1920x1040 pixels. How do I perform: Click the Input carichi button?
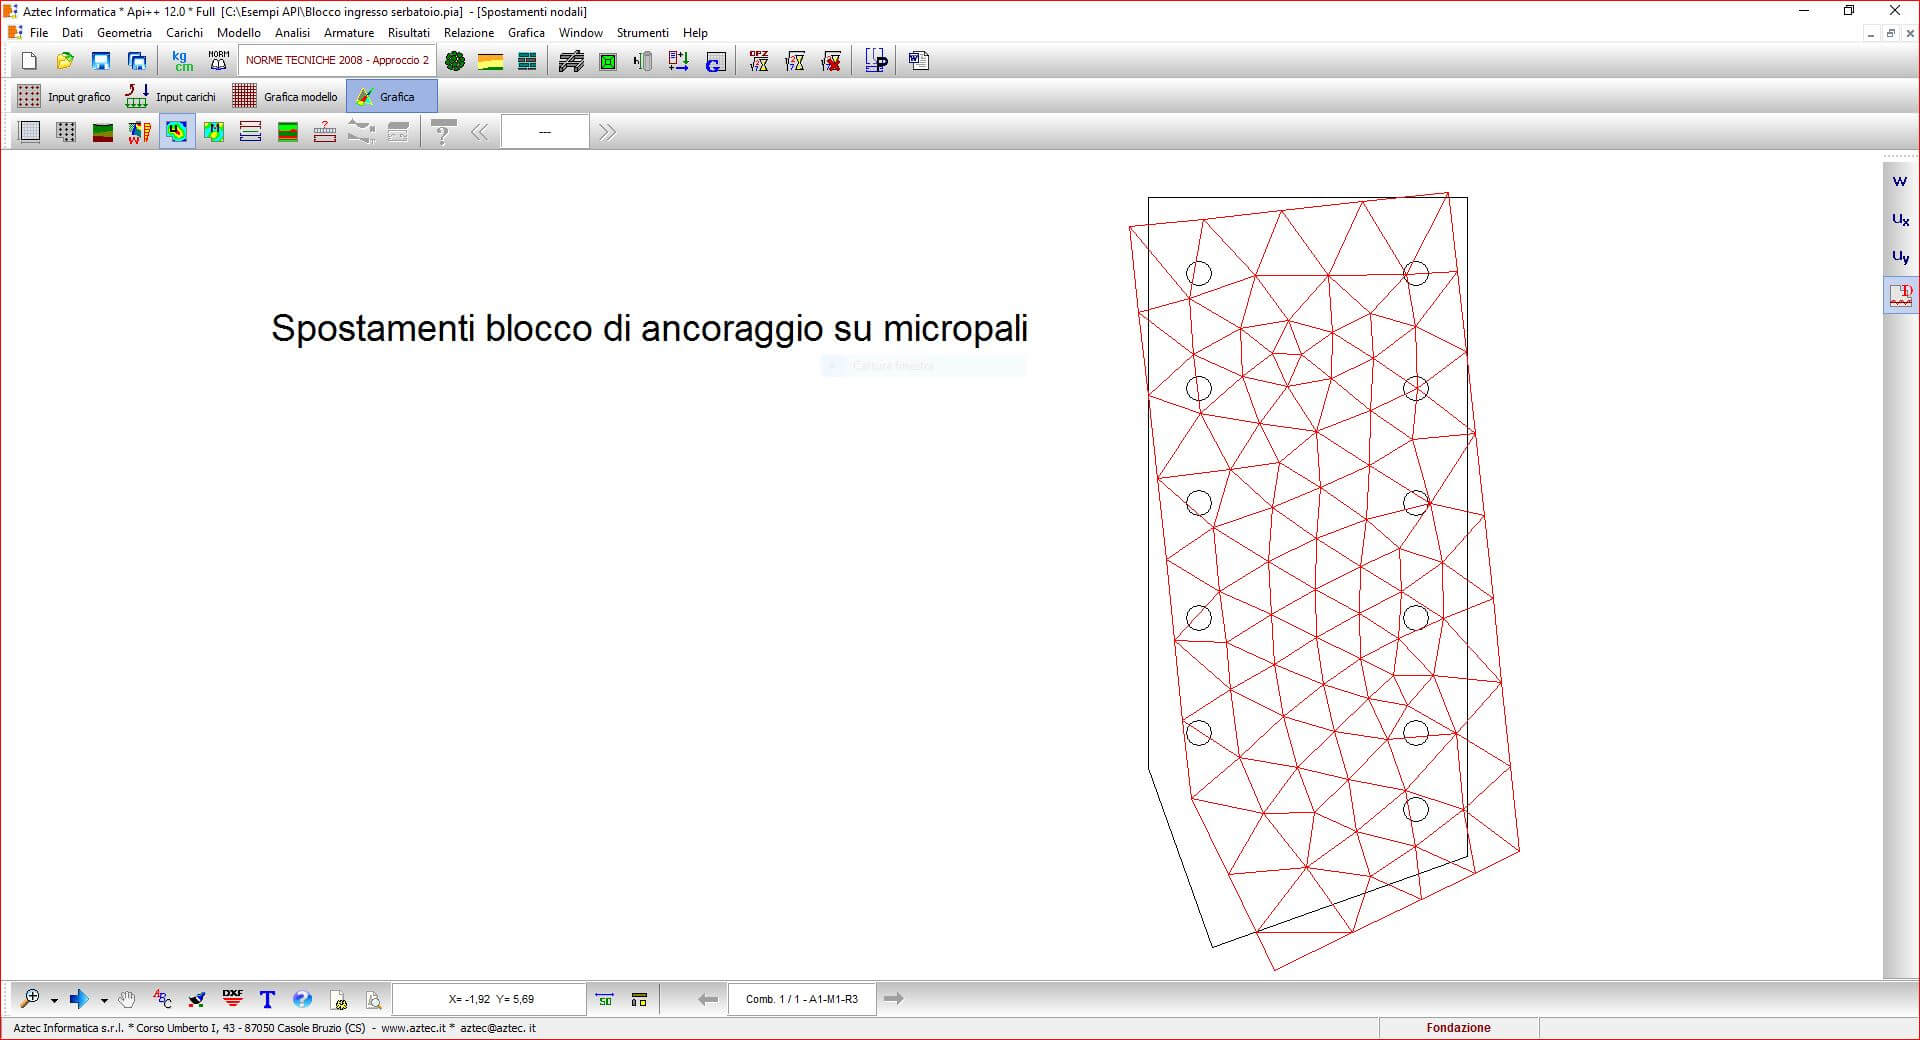tap(171, 97)
